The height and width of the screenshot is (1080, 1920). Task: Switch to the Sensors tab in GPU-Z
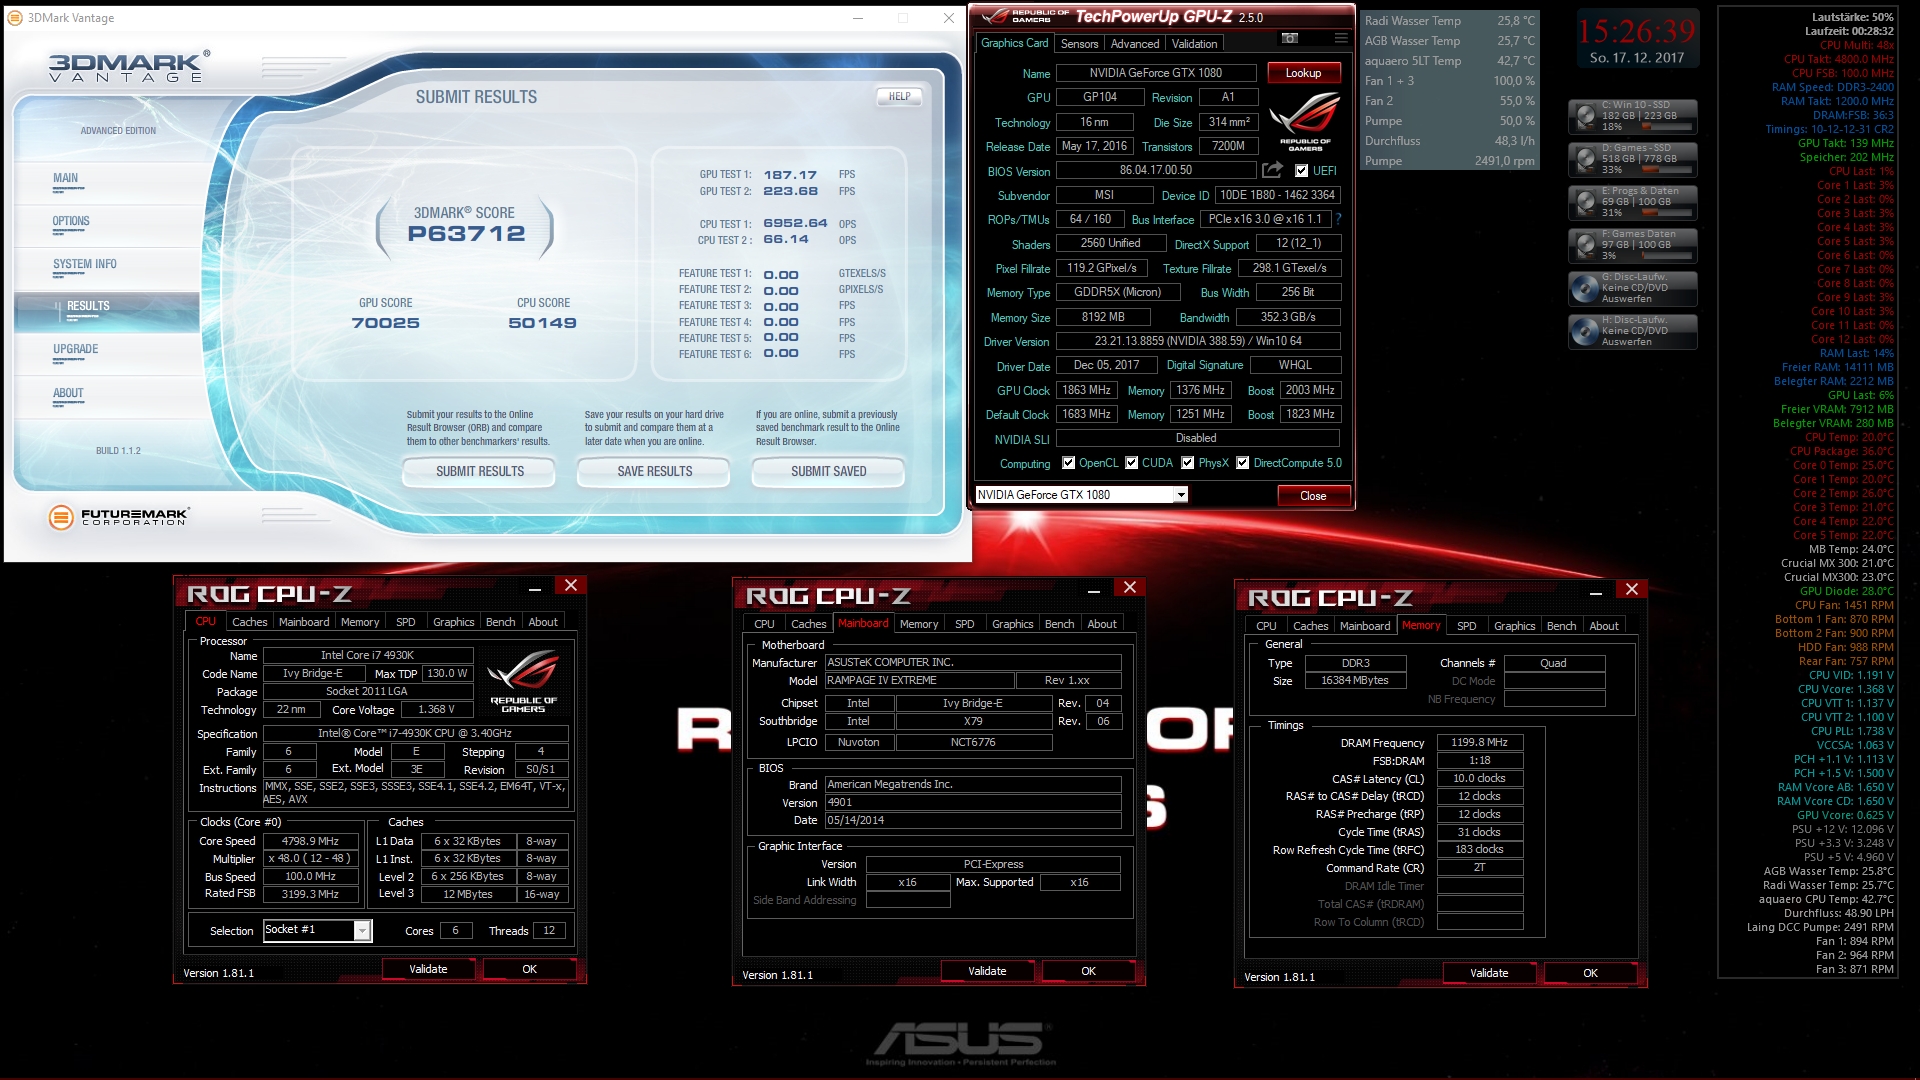click(x=1079, y=44)
